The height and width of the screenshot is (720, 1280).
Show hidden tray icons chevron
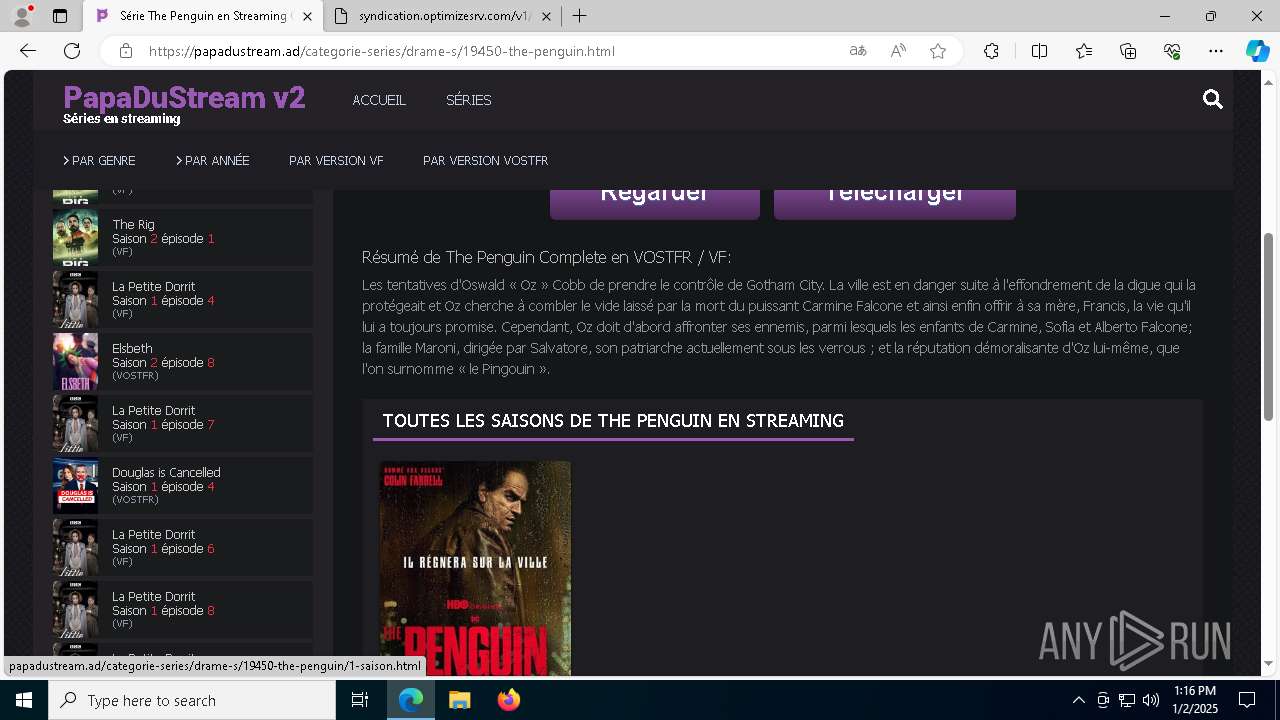pyautogui.click(x=1078, y=700)
